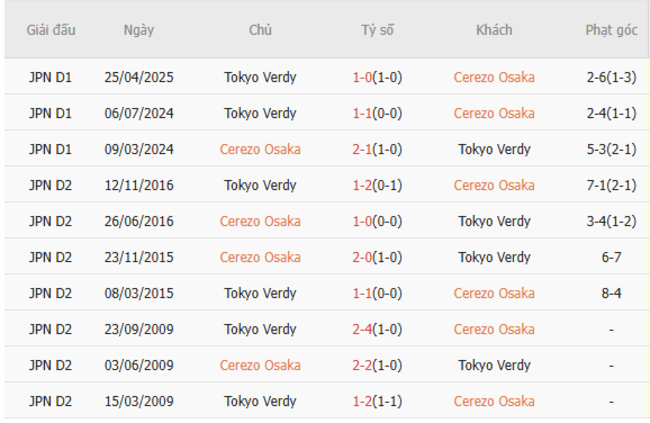Open the 1-2 score of the 12/11/2016 match
Viewport: 650px width, 423px height.
point(377,185)
